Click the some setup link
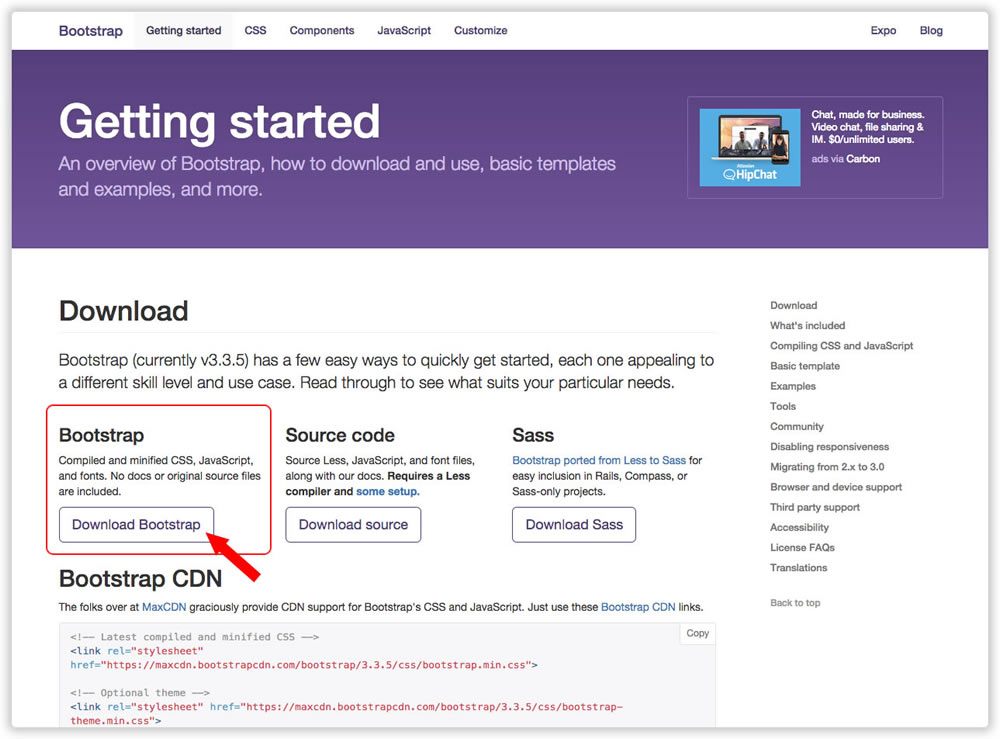This screenshot has width=1000, height=739. point(386,491)
